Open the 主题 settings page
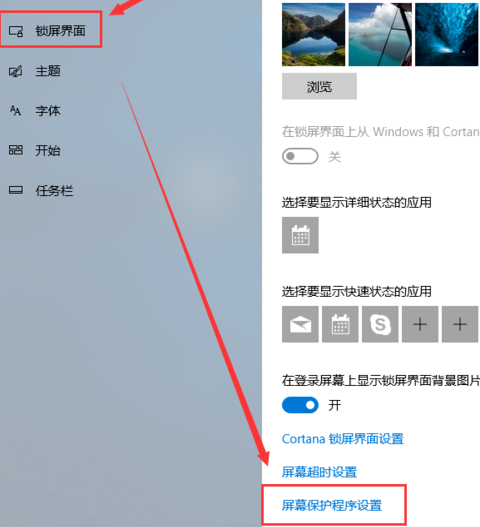480x527 pixels. (x=48, y=71)
